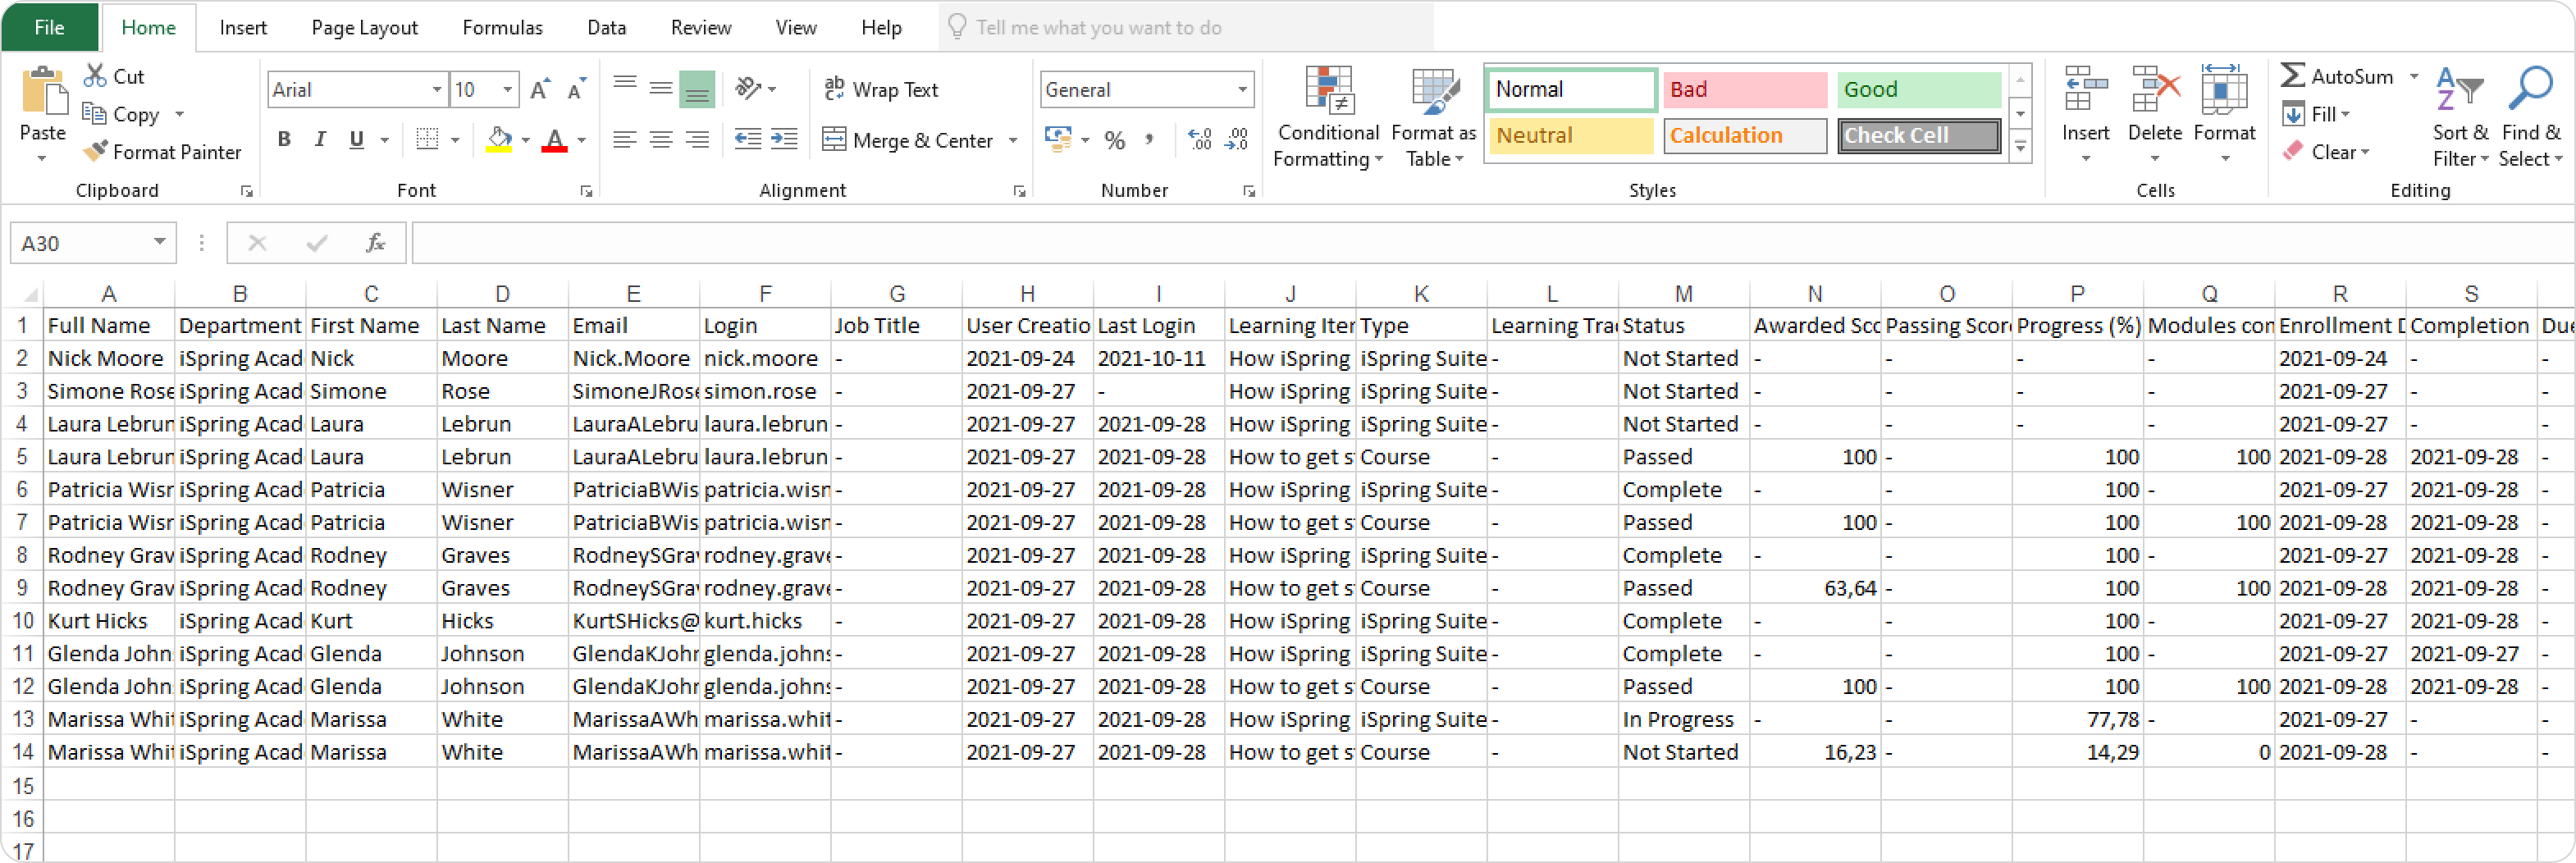Viewport: 2576px width, 863px height.
Task: Toggle Bold formatting
Action: point(284,140)
